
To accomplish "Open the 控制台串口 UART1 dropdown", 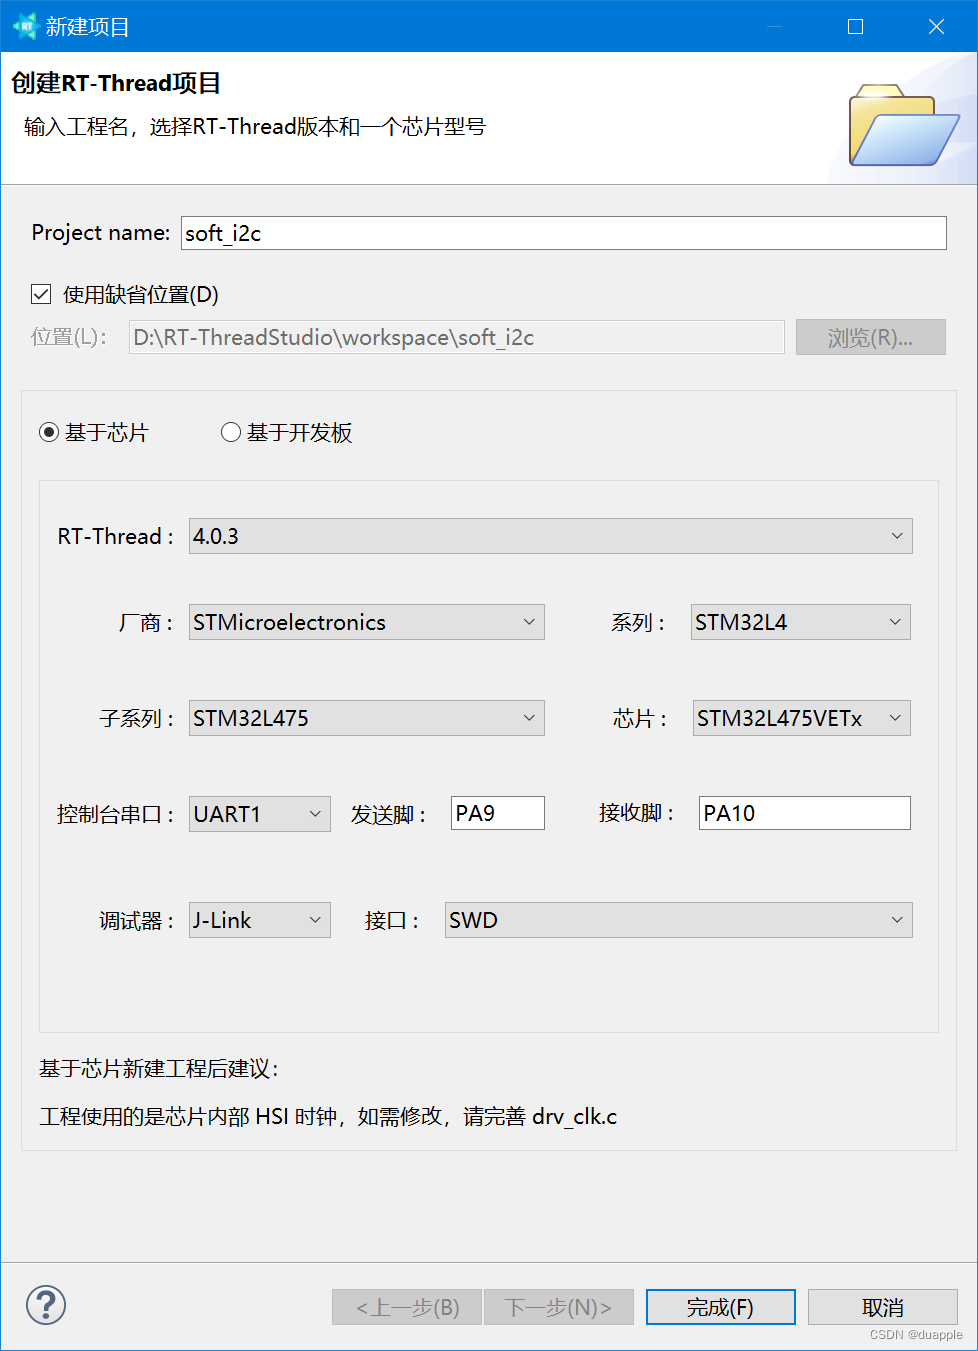I will coord(260,814).
